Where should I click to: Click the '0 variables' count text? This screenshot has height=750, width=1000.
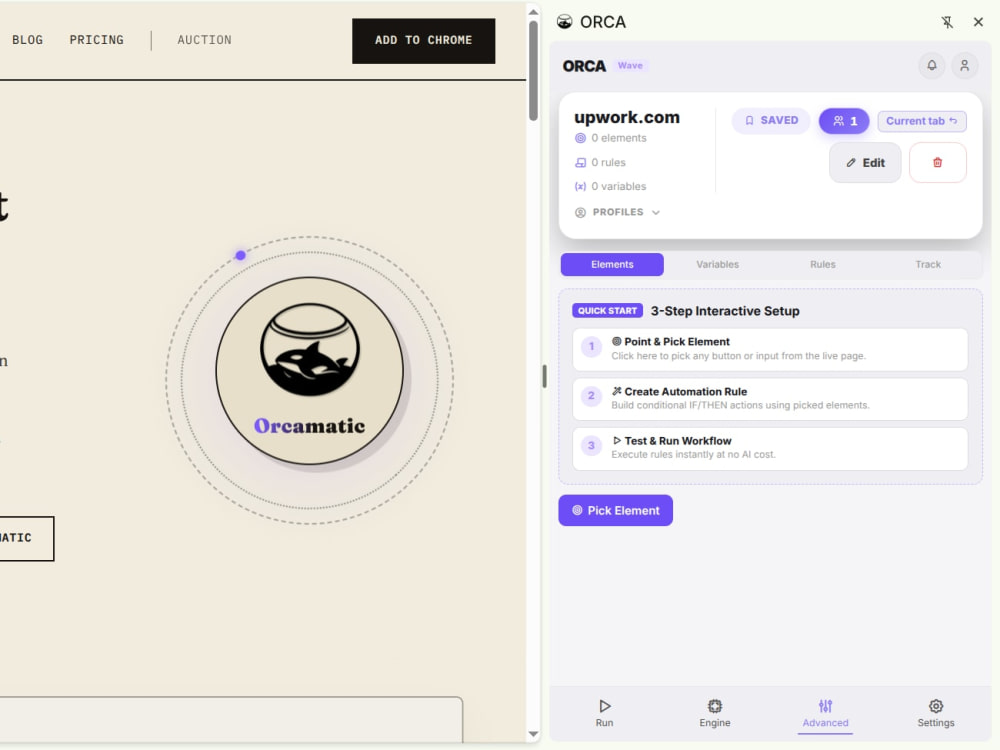coord(618,187)
